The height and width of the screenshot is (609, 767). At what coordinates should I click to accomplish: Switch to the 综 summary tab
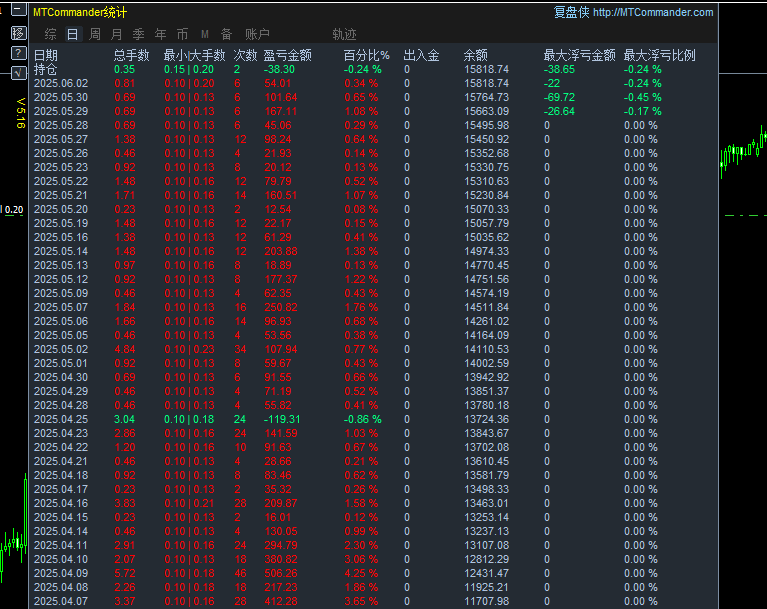pyautogui.click(x=50, y=34)
